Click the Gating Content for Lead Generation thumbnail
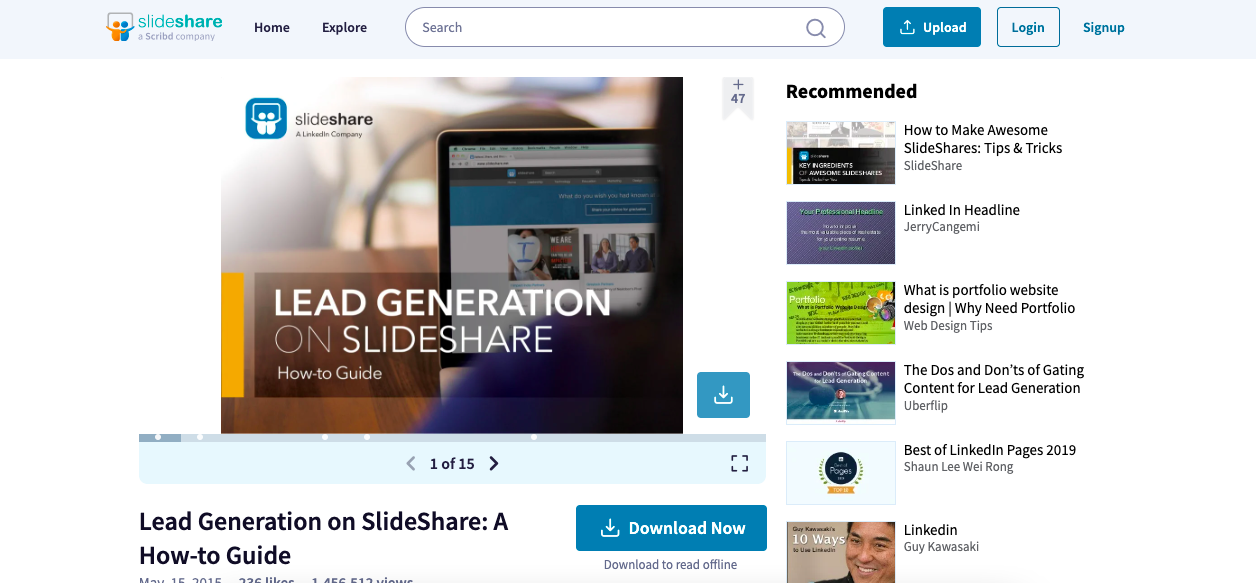Screen dimensions: 1256x583 [x=841, y=393]
